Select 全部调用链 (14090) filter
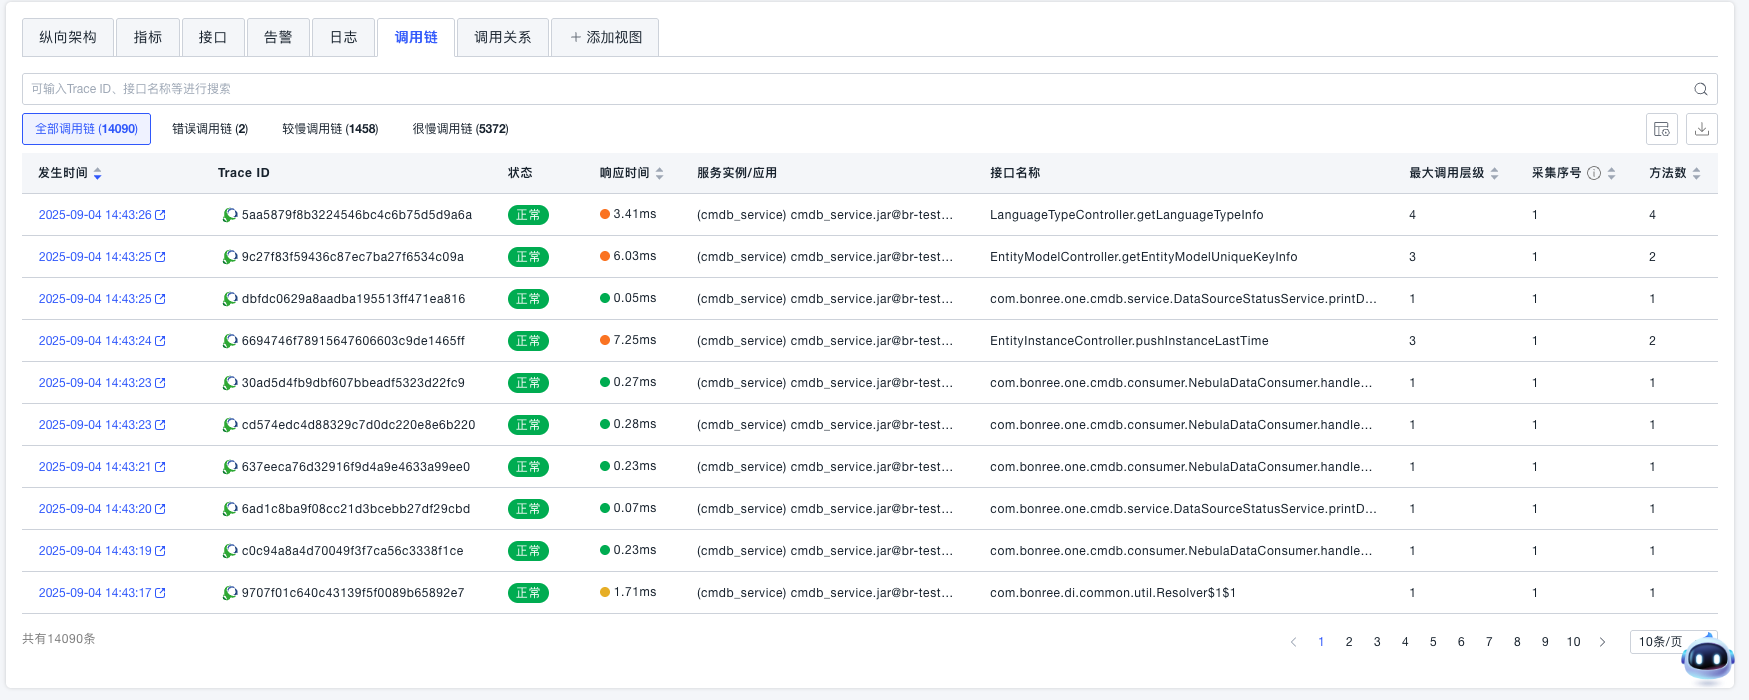This screenshot has width=1749, height=700. [x=86, y=129]
